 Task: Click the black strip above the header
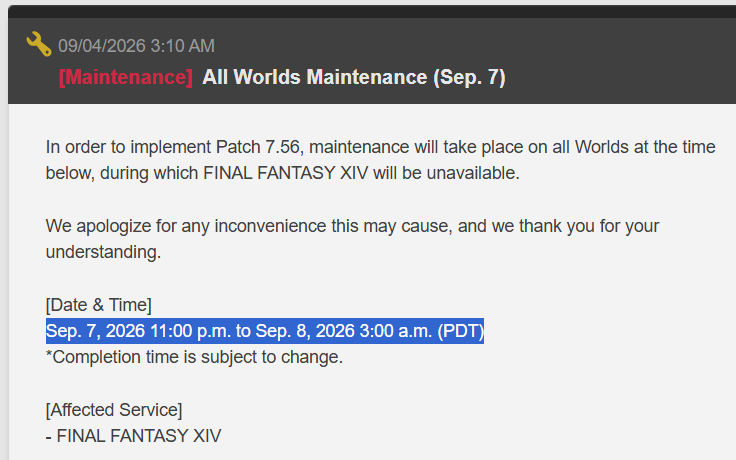pyautogui.click(x=372, y=12)
